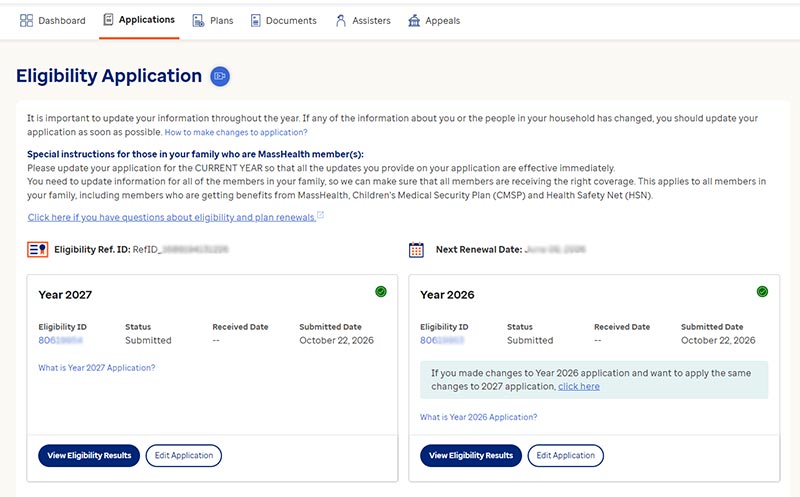Edit Application for Year 2026

565,455
